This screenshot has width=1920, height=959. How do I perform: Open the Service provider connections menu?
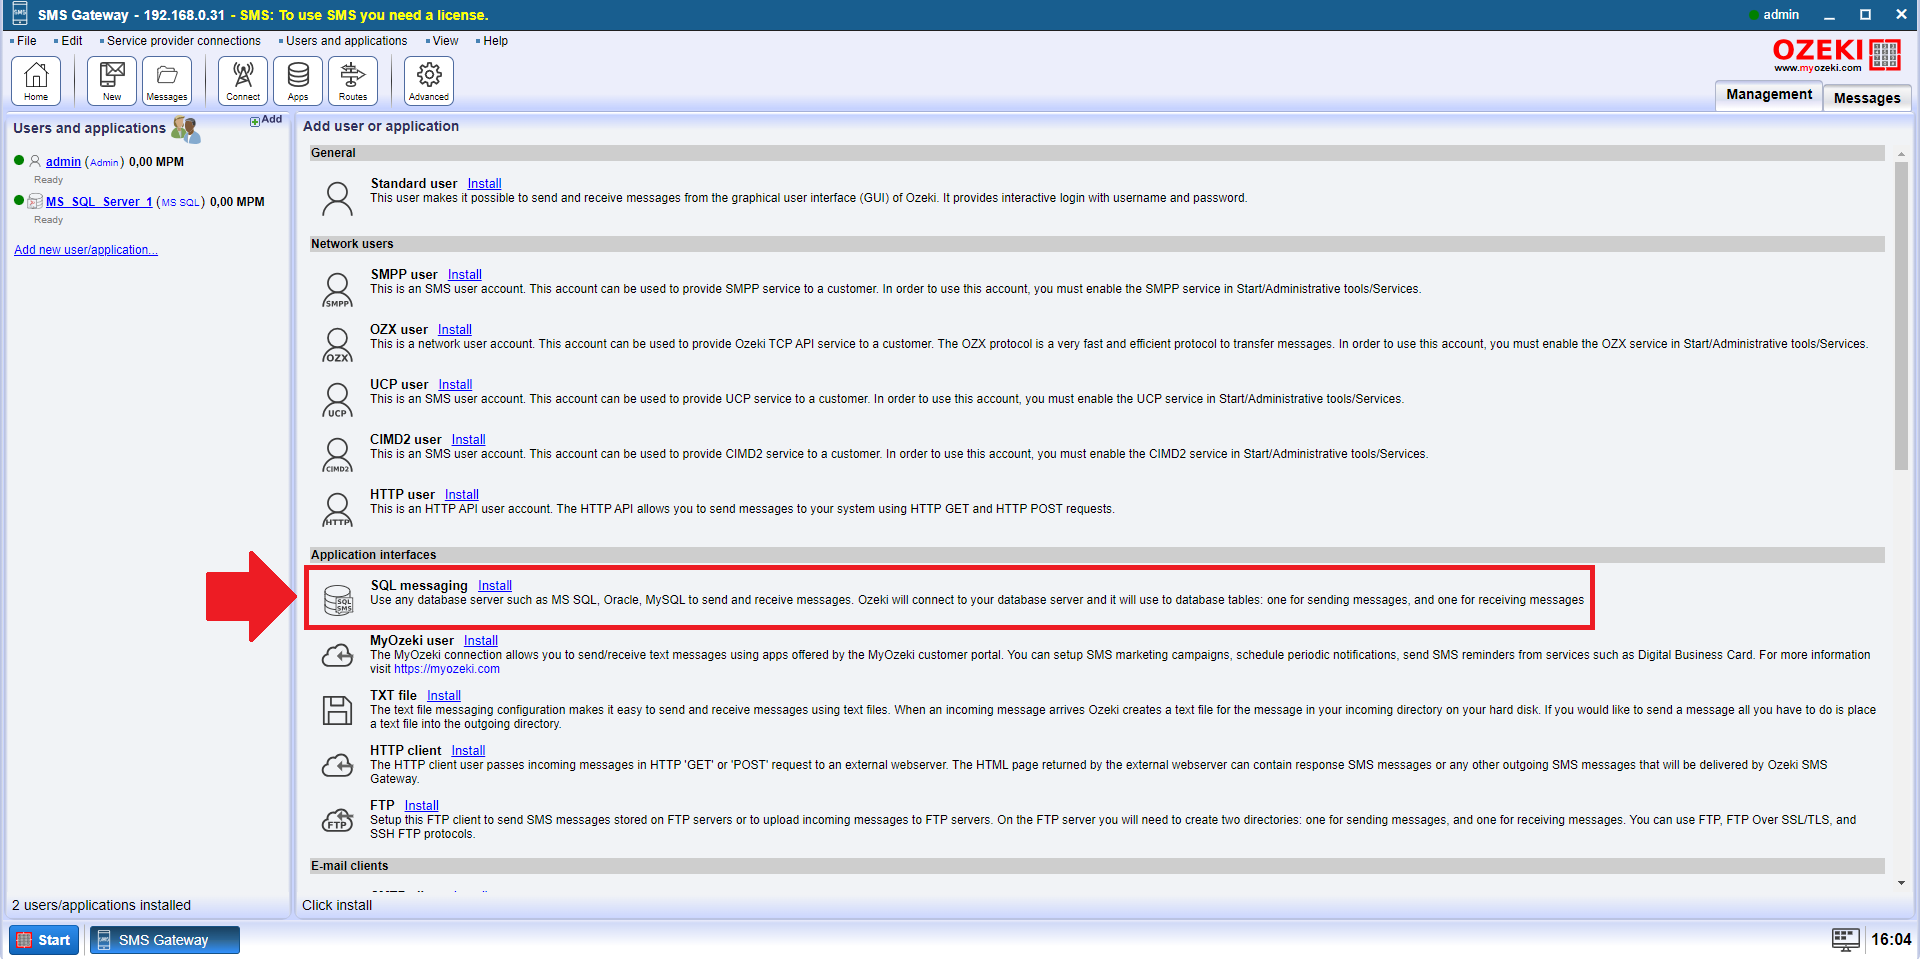(x=183, y=41)
